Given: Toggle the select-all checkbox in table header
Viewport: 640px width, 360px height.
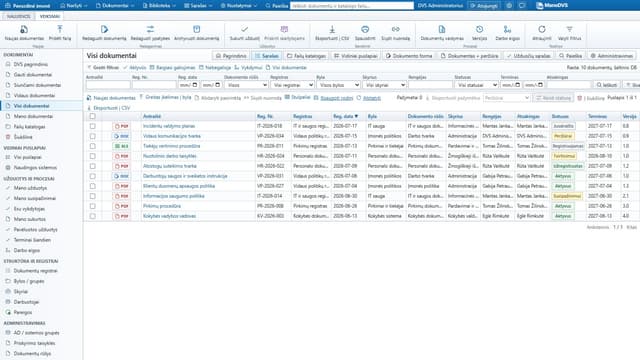Looking at the screenshot, I should coord(93,116).
